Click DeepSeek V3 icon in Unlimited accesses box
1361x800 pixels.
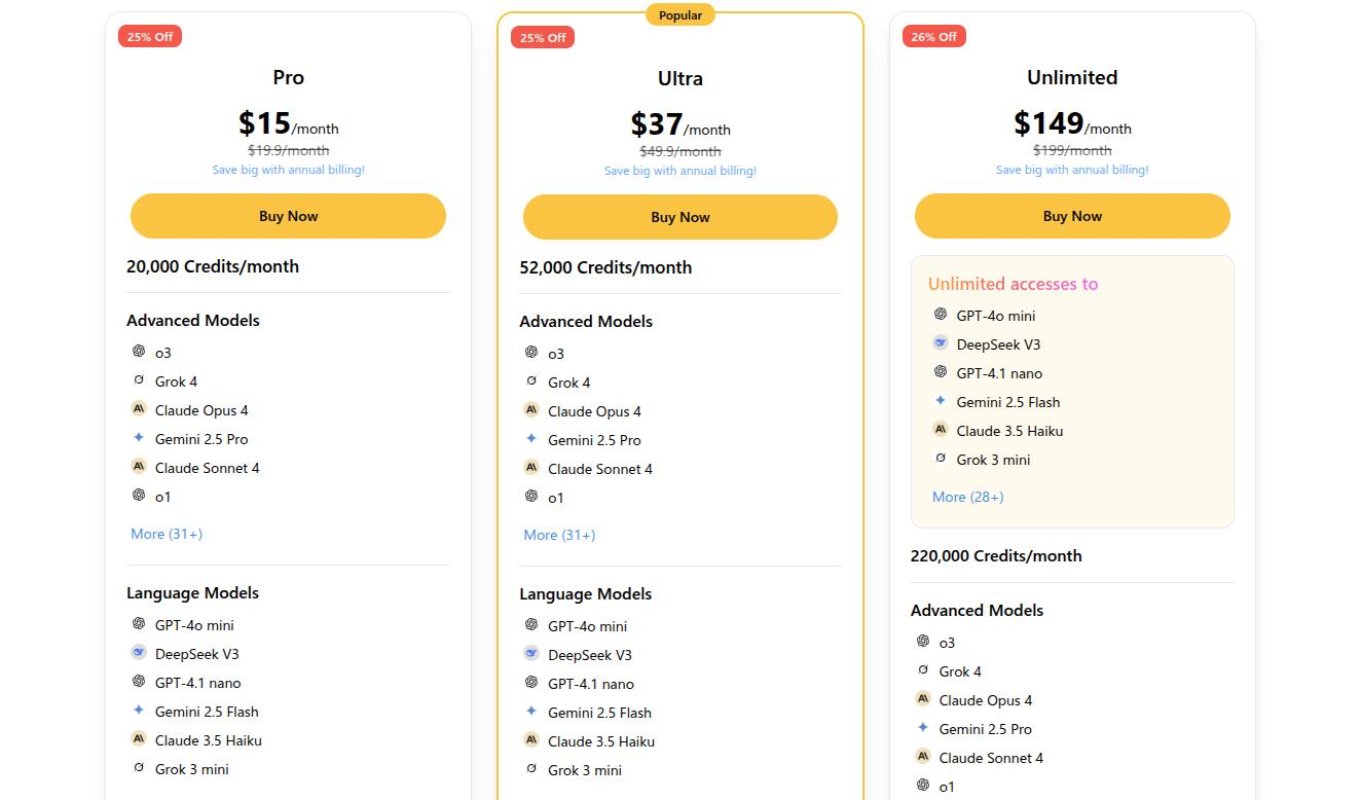coord(940,343)
